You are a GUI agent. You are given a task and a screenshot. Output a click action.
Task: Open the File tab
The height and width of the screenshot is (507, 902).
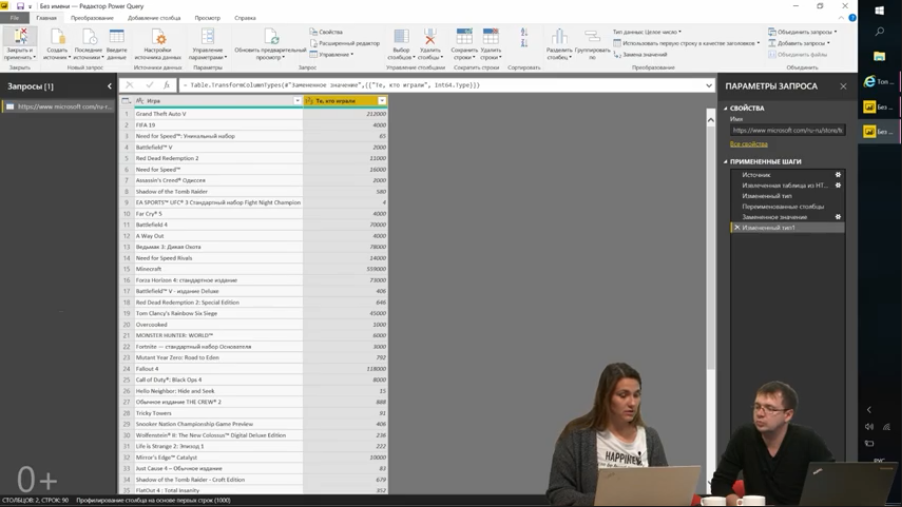click(14, 18)
